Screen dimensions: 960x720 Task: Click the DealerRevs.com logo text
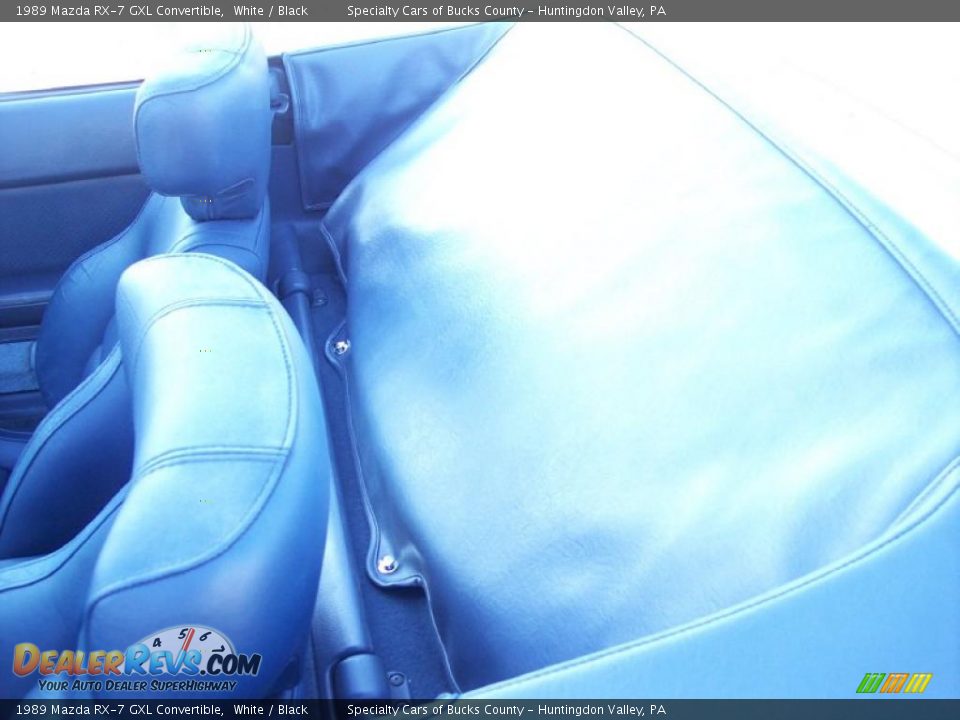tap(136, 662)
